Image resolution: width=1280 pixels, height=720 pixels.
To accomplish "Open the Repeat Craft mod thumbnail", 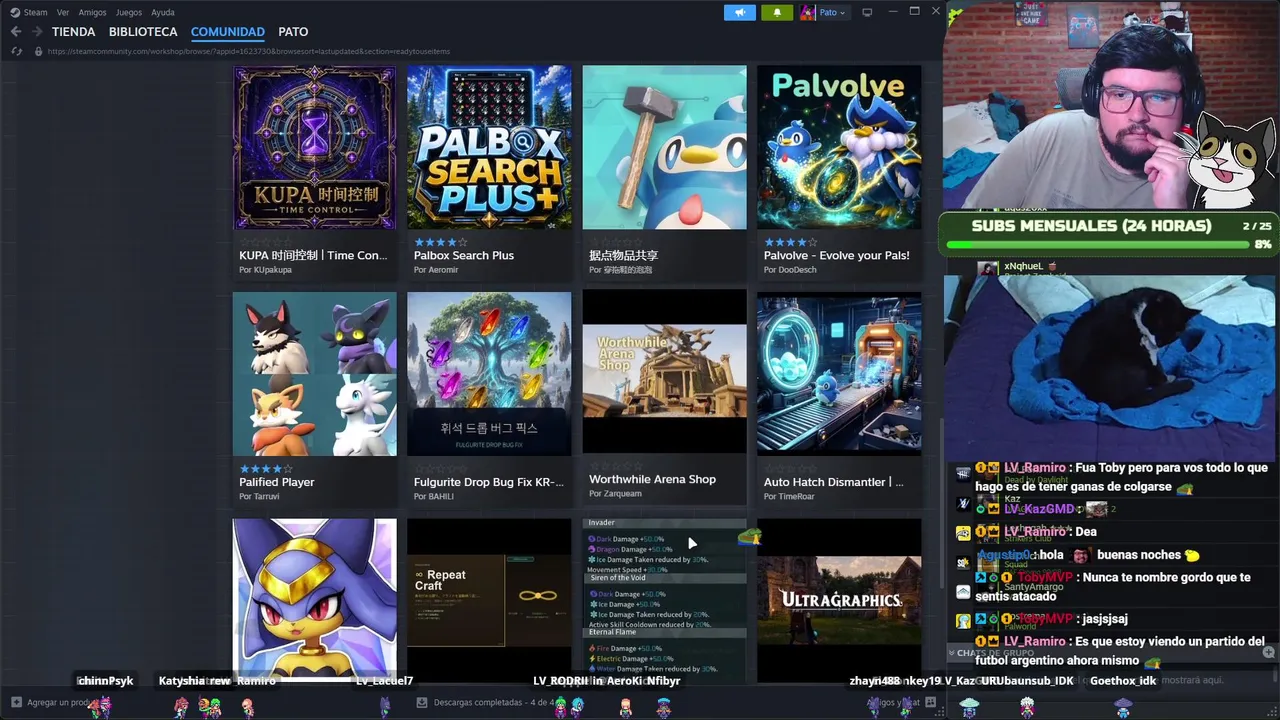I will click(x=490, y=598).
